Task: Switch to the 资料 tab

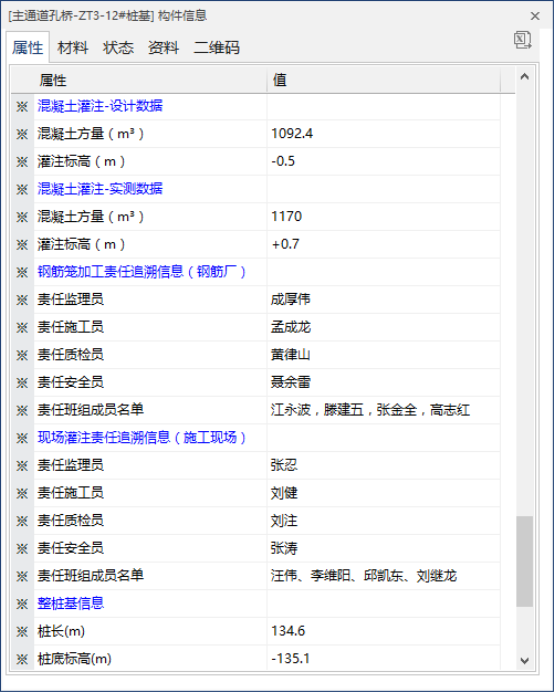Action: tap(163, 48)
